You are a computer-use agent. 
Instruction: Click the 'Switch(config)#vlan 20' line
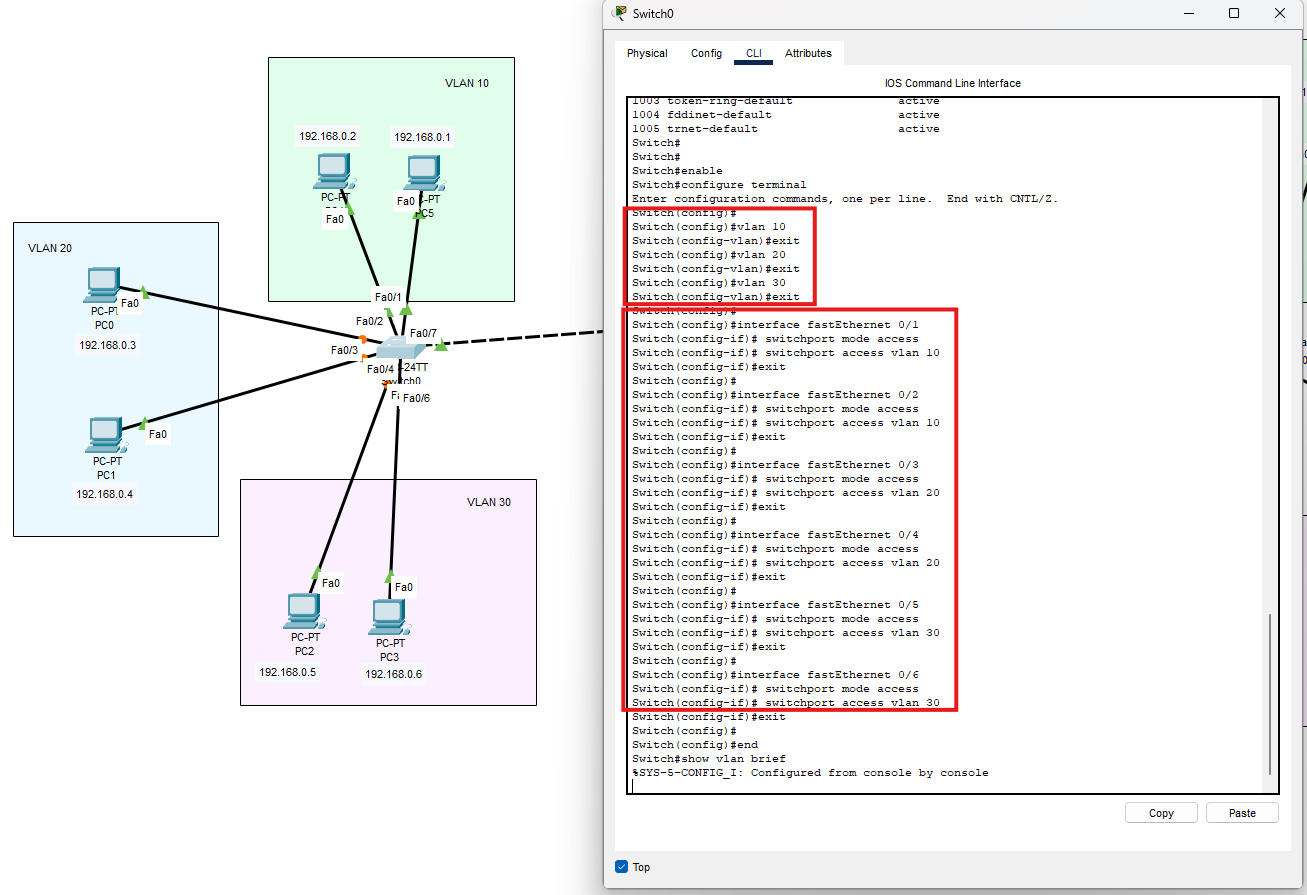709,255
